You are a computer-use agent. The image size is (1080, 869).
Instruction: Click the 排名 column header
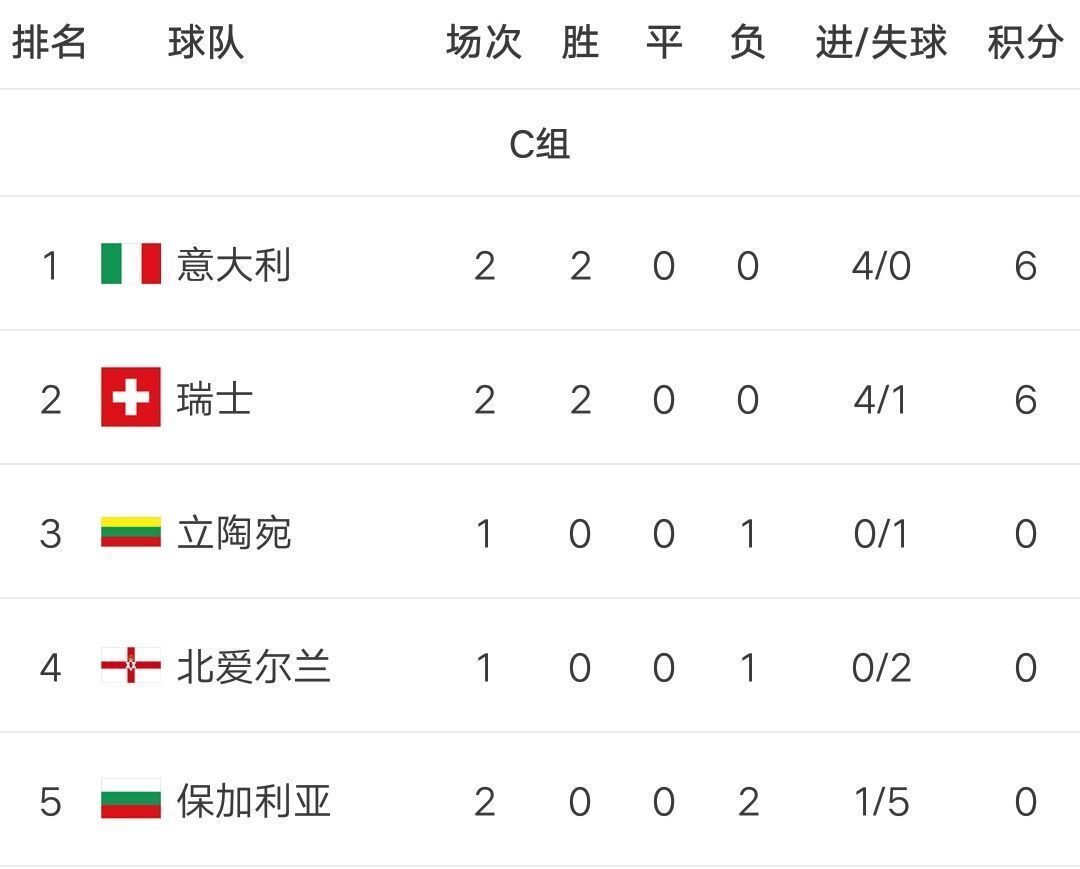pos(50,42)
